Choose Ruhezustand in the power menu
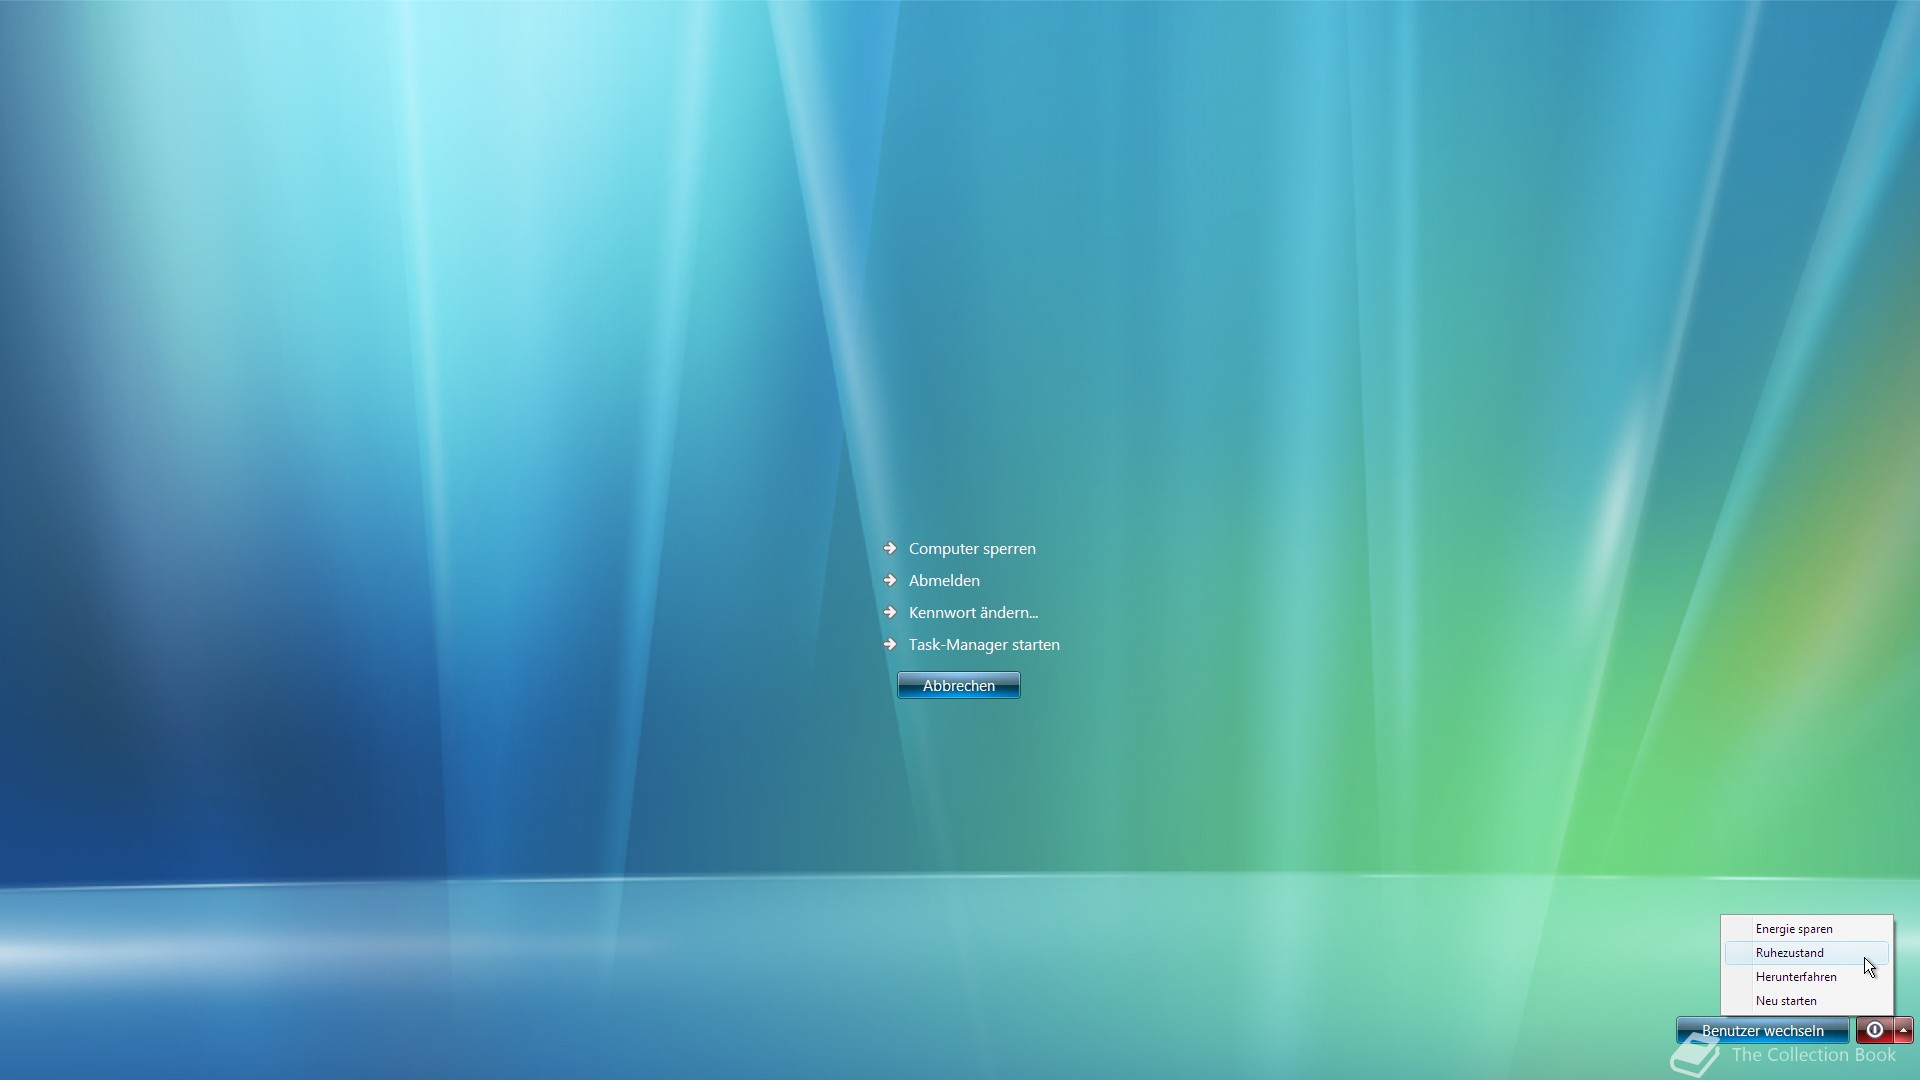This screenshot has height=1080, width=1920. click(1807, 953)
